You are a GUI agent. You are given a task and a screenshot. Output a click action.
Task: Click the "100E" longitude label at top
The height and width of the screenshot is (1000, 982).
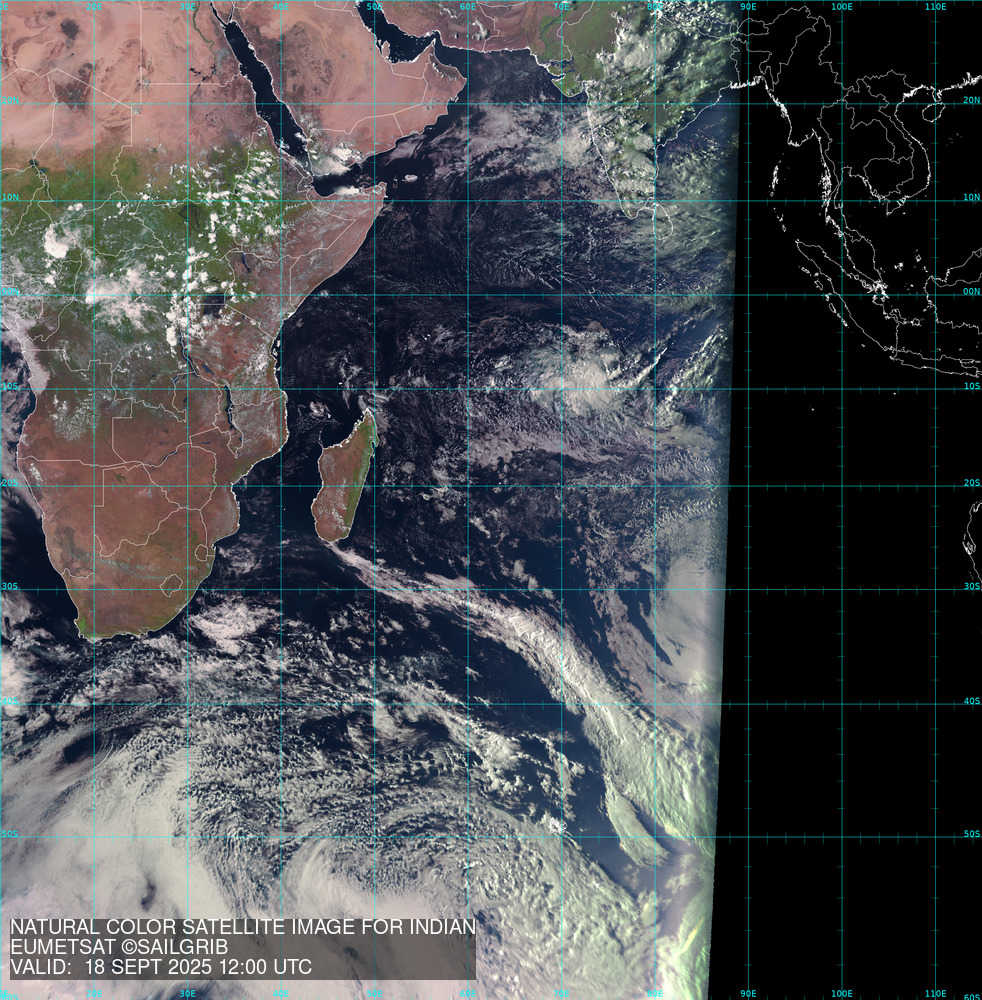(842, 7)
